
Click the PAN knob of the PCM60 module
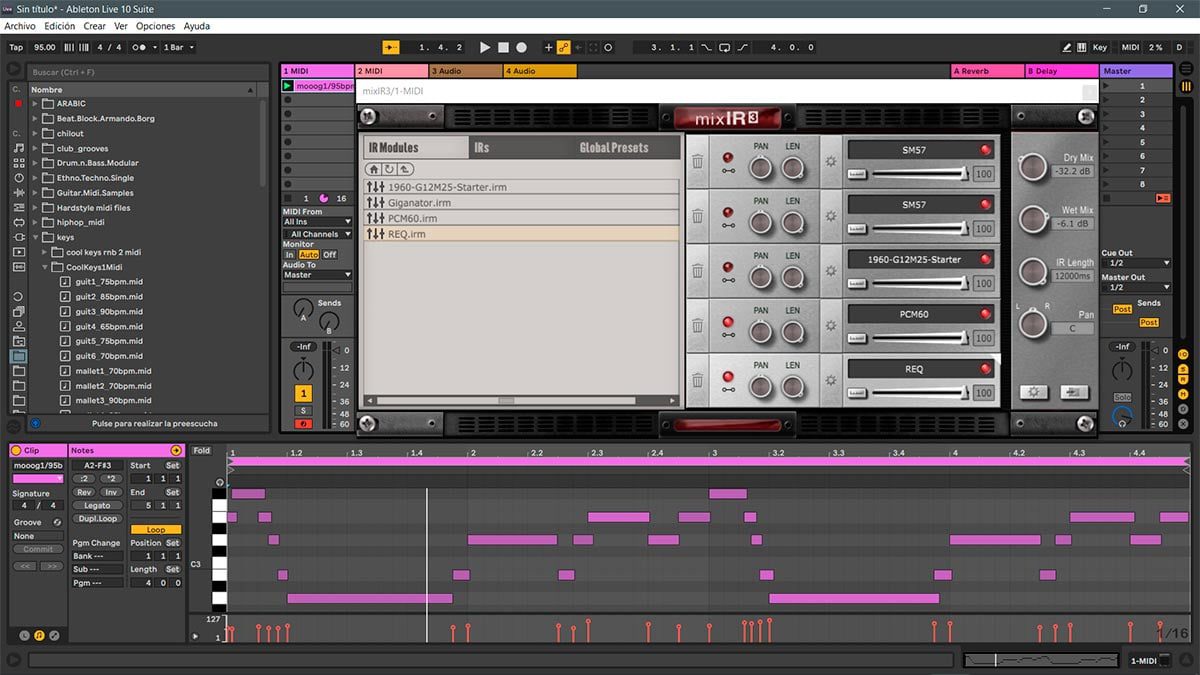pyautogui.click(x=761, y=332)
